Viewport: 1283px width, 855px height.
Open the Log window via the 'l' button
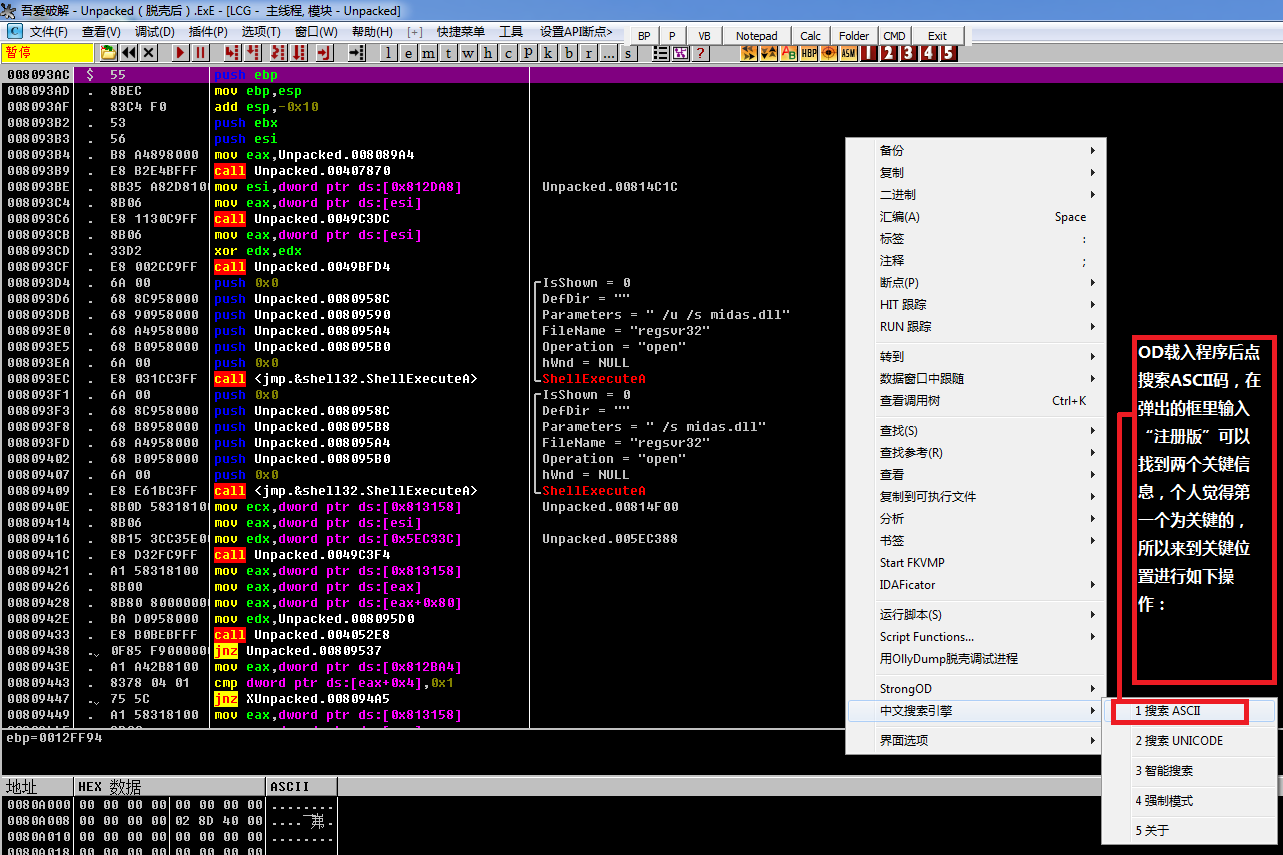click(389, 53)
